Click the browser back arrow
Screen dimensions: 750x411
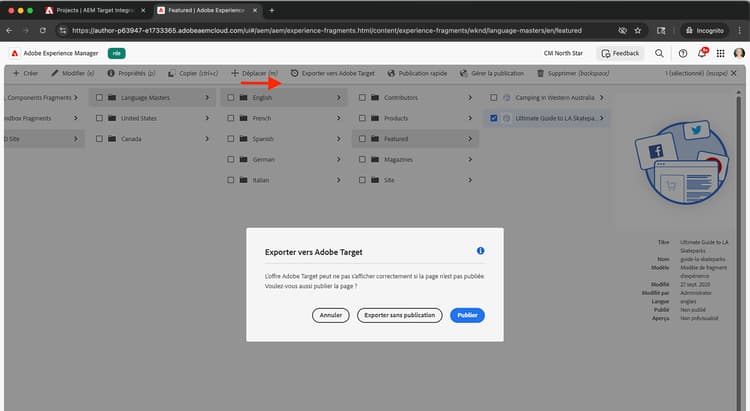9,30
